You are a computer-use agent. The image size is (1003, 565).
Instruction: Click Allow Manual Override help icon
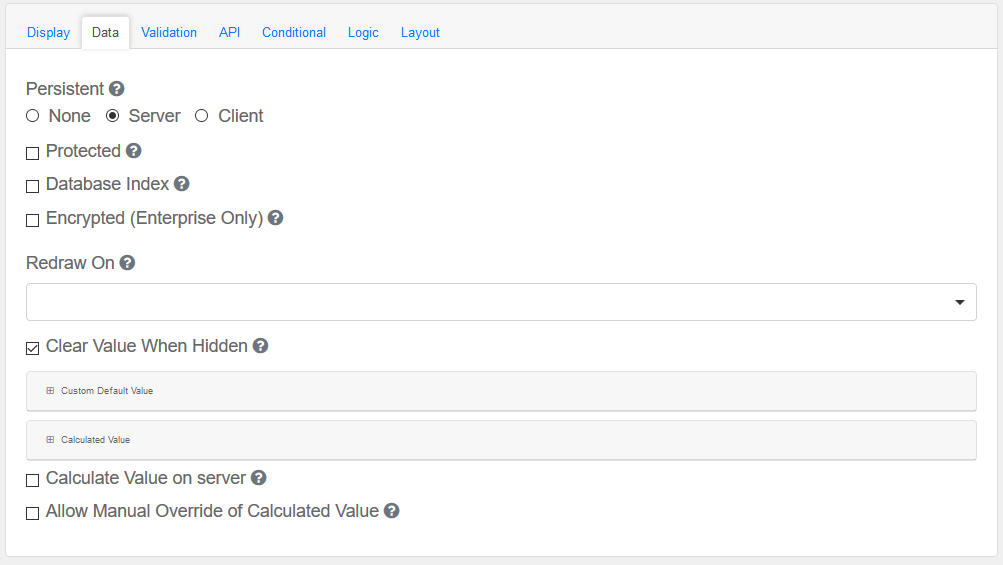392,511
